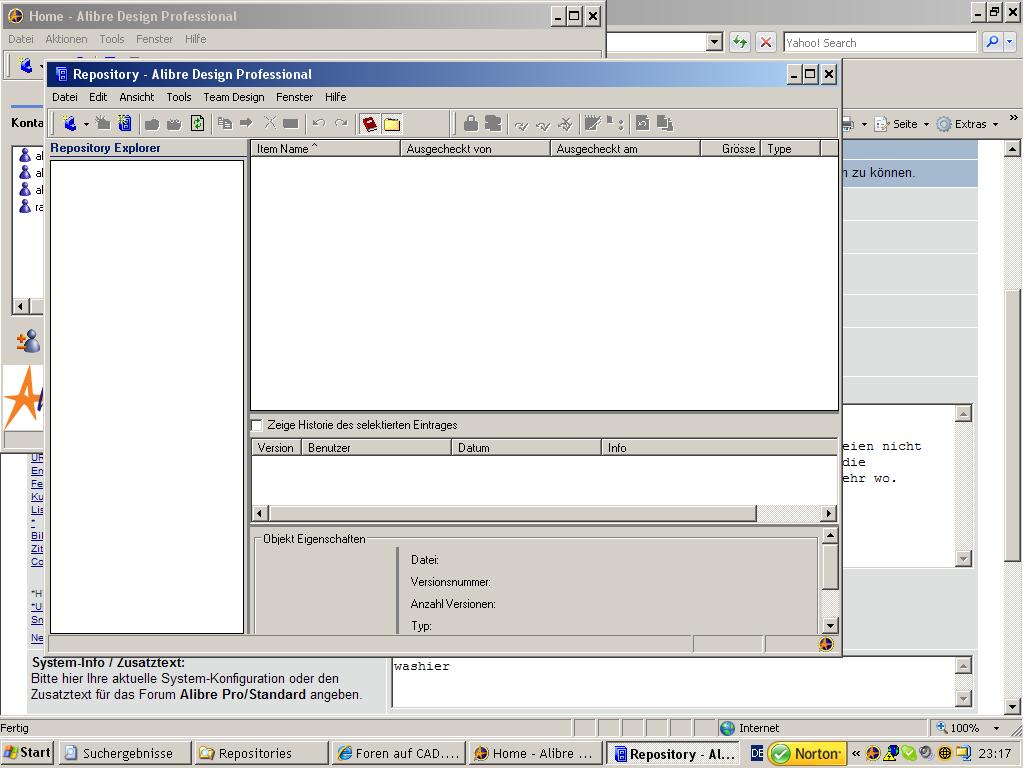Click the Ausgecheckt am column header
The height and width of the screenshot is (768, 1024).
626,148
